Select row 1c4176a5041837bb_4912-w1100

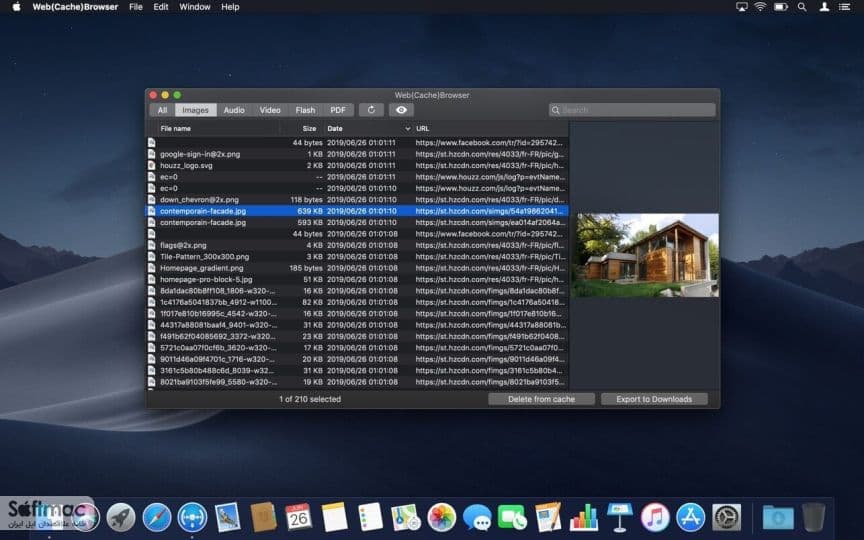(357, 302)
